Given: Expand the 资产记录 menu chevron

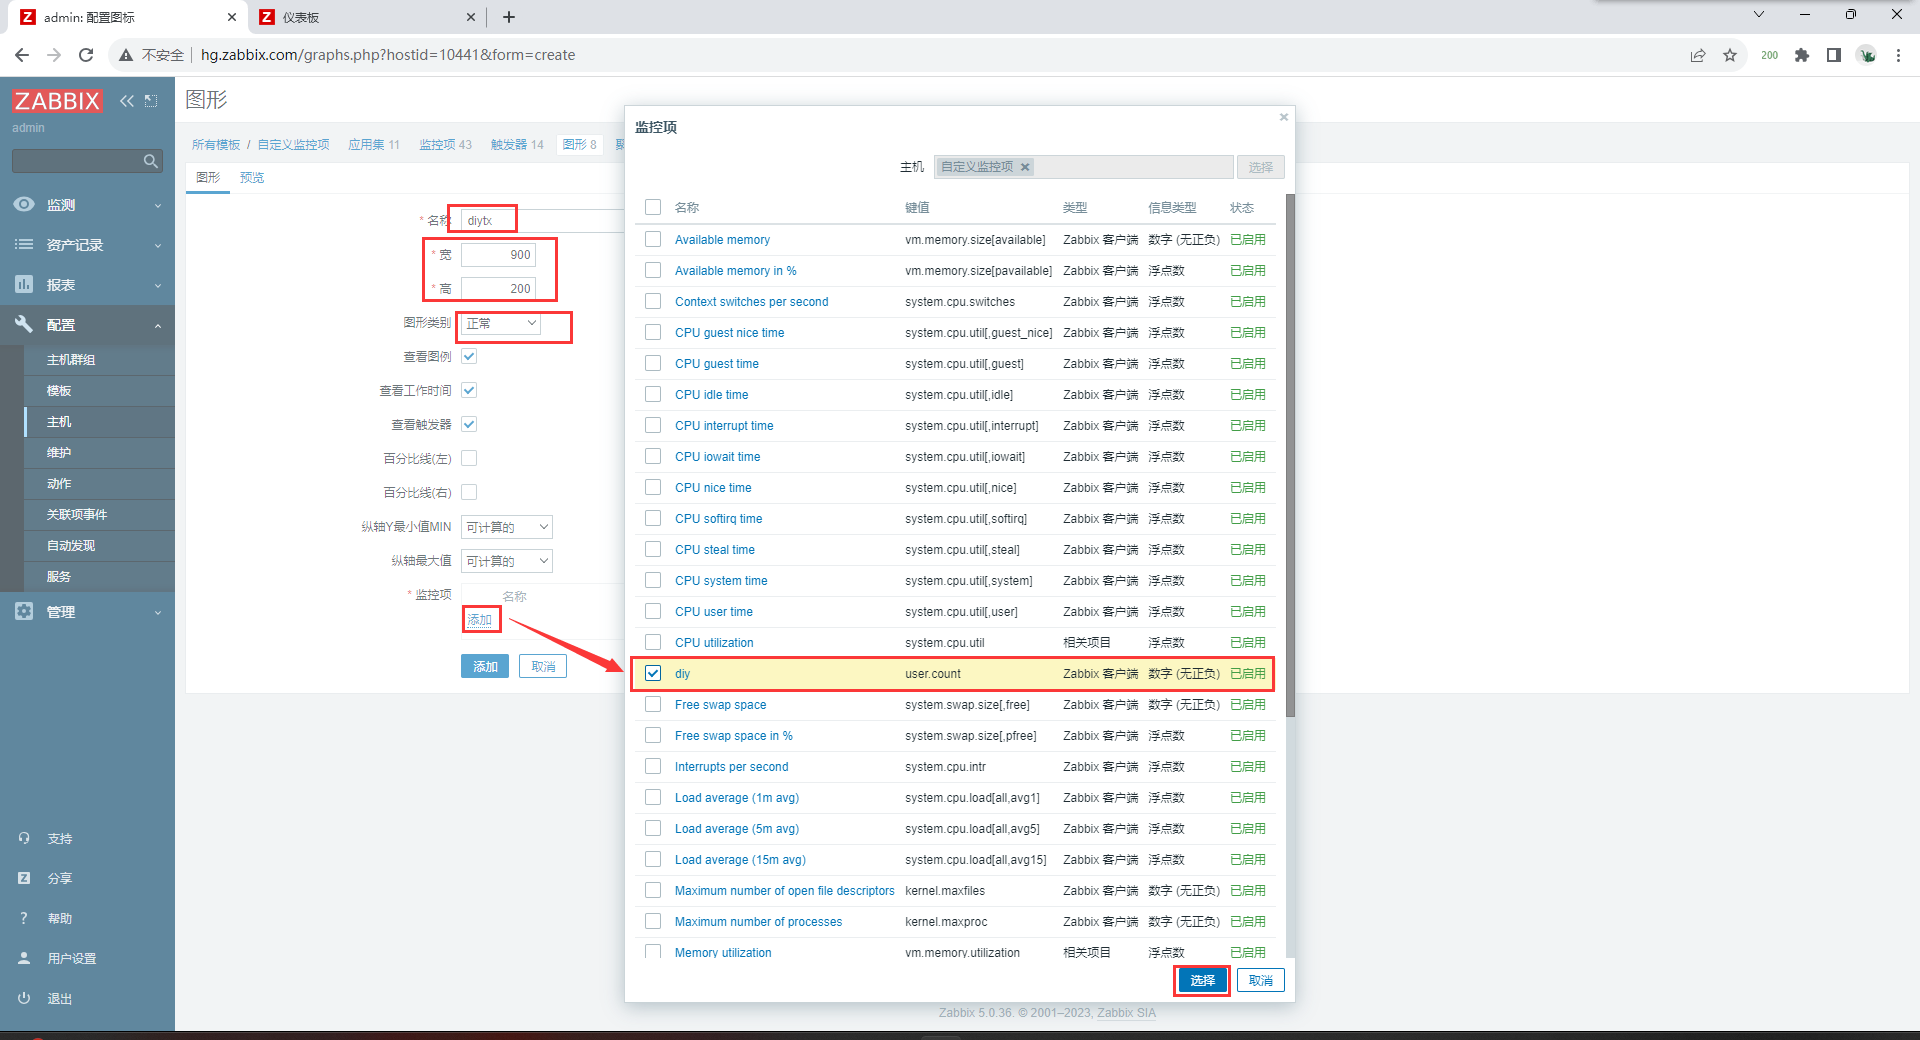Looking at the screenshot, I should [158, 246].
